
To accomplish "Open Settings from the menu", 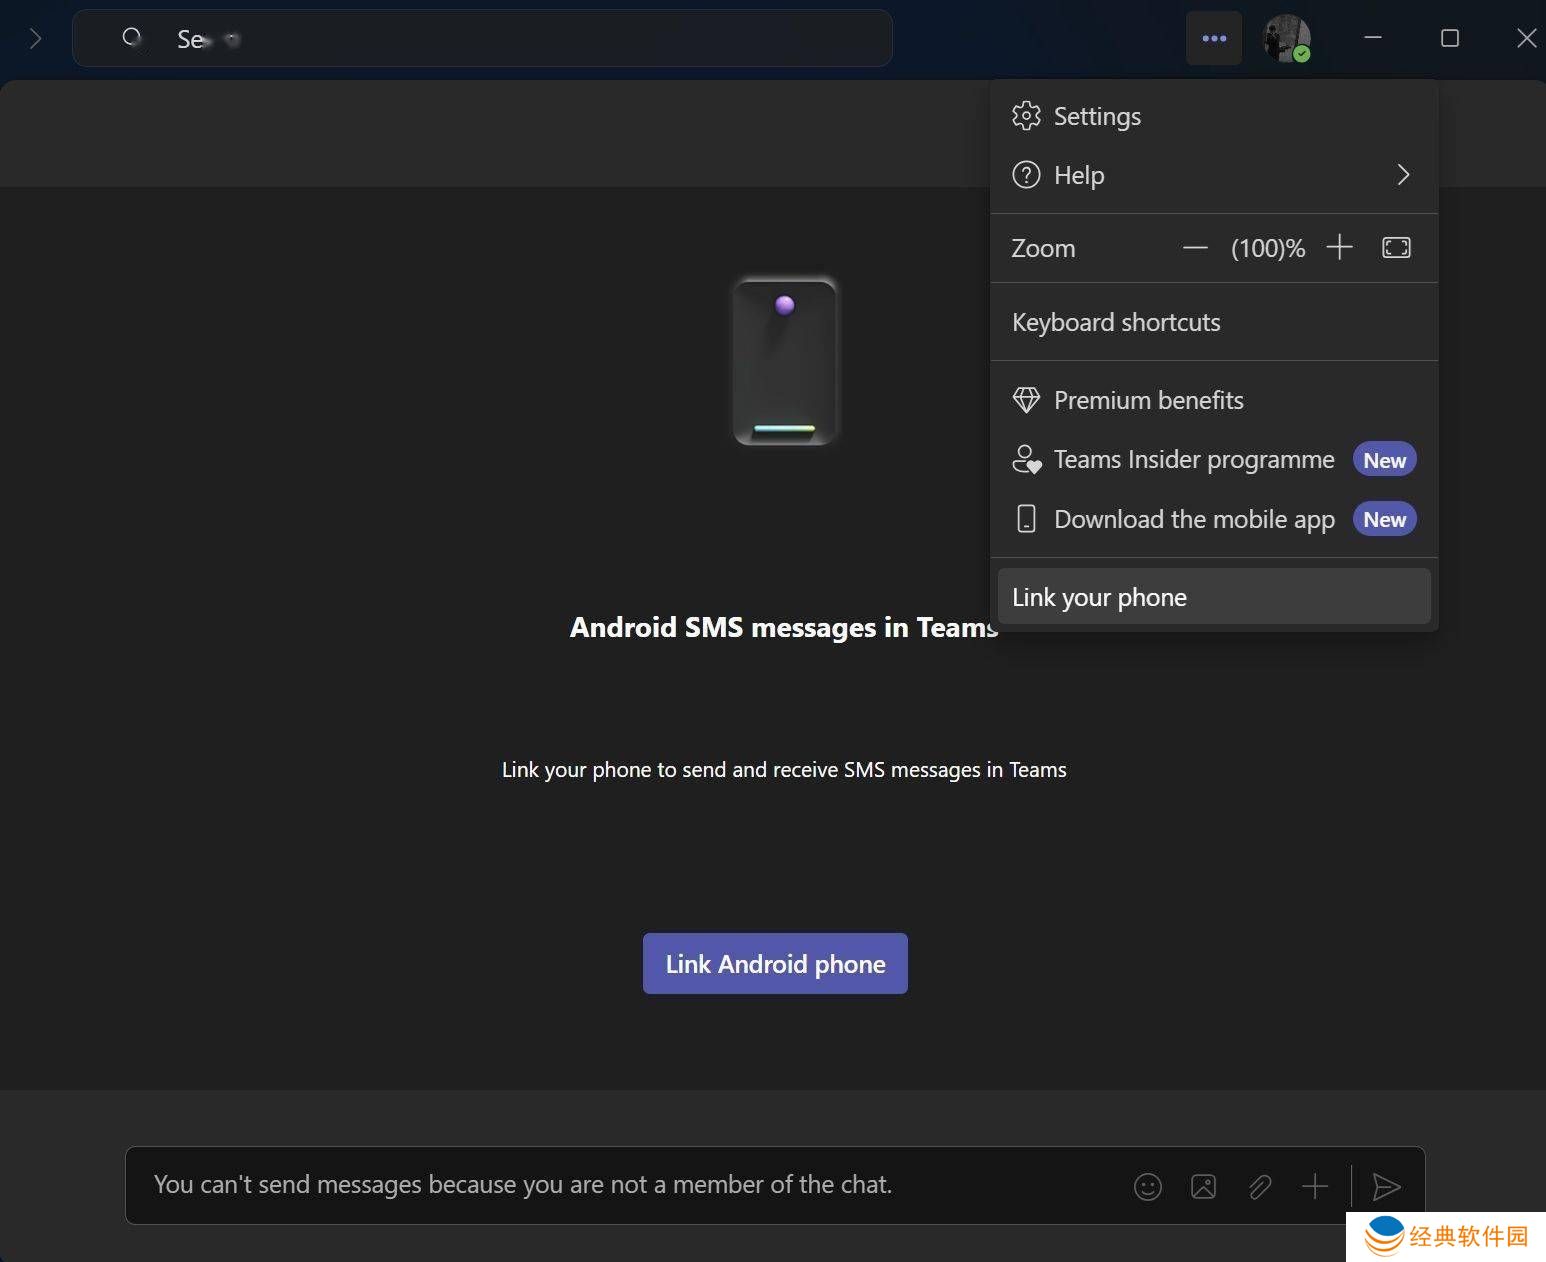I will pyautogui.click(x=1213, y=116).
